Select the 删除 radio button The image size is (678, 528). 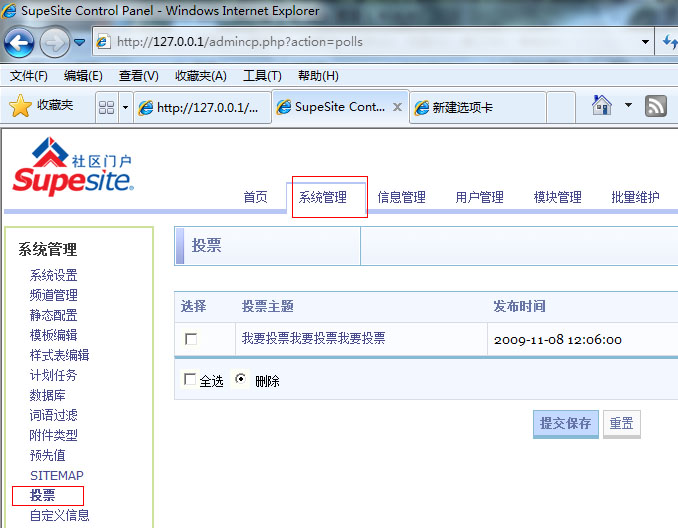click(x=240, y=379)
